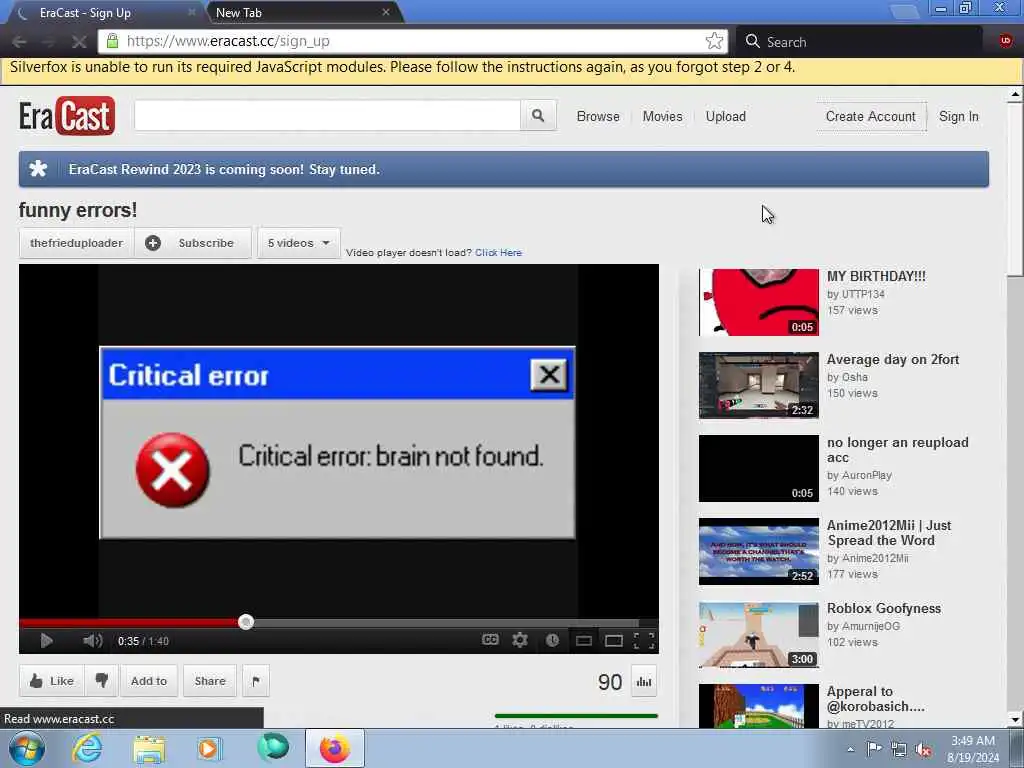Click the green padlock in address bar
1024x768 pixels.
coord(112,41)
